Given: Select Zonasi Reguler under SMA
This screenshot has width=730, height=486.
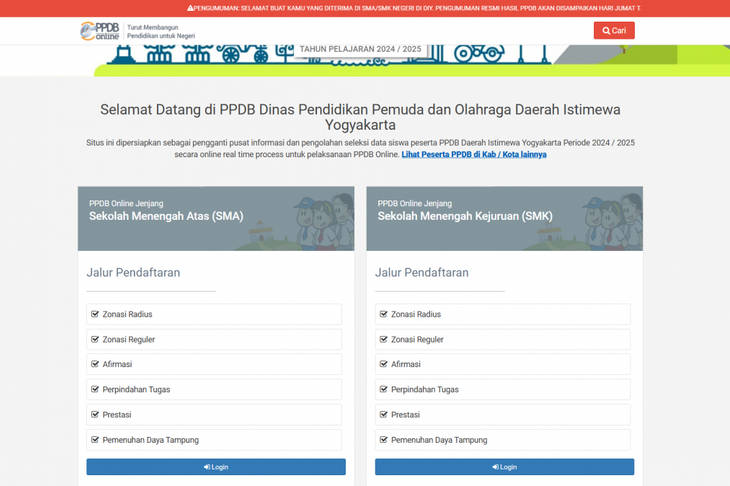Looking at the screenshot, I should [214, 339].
